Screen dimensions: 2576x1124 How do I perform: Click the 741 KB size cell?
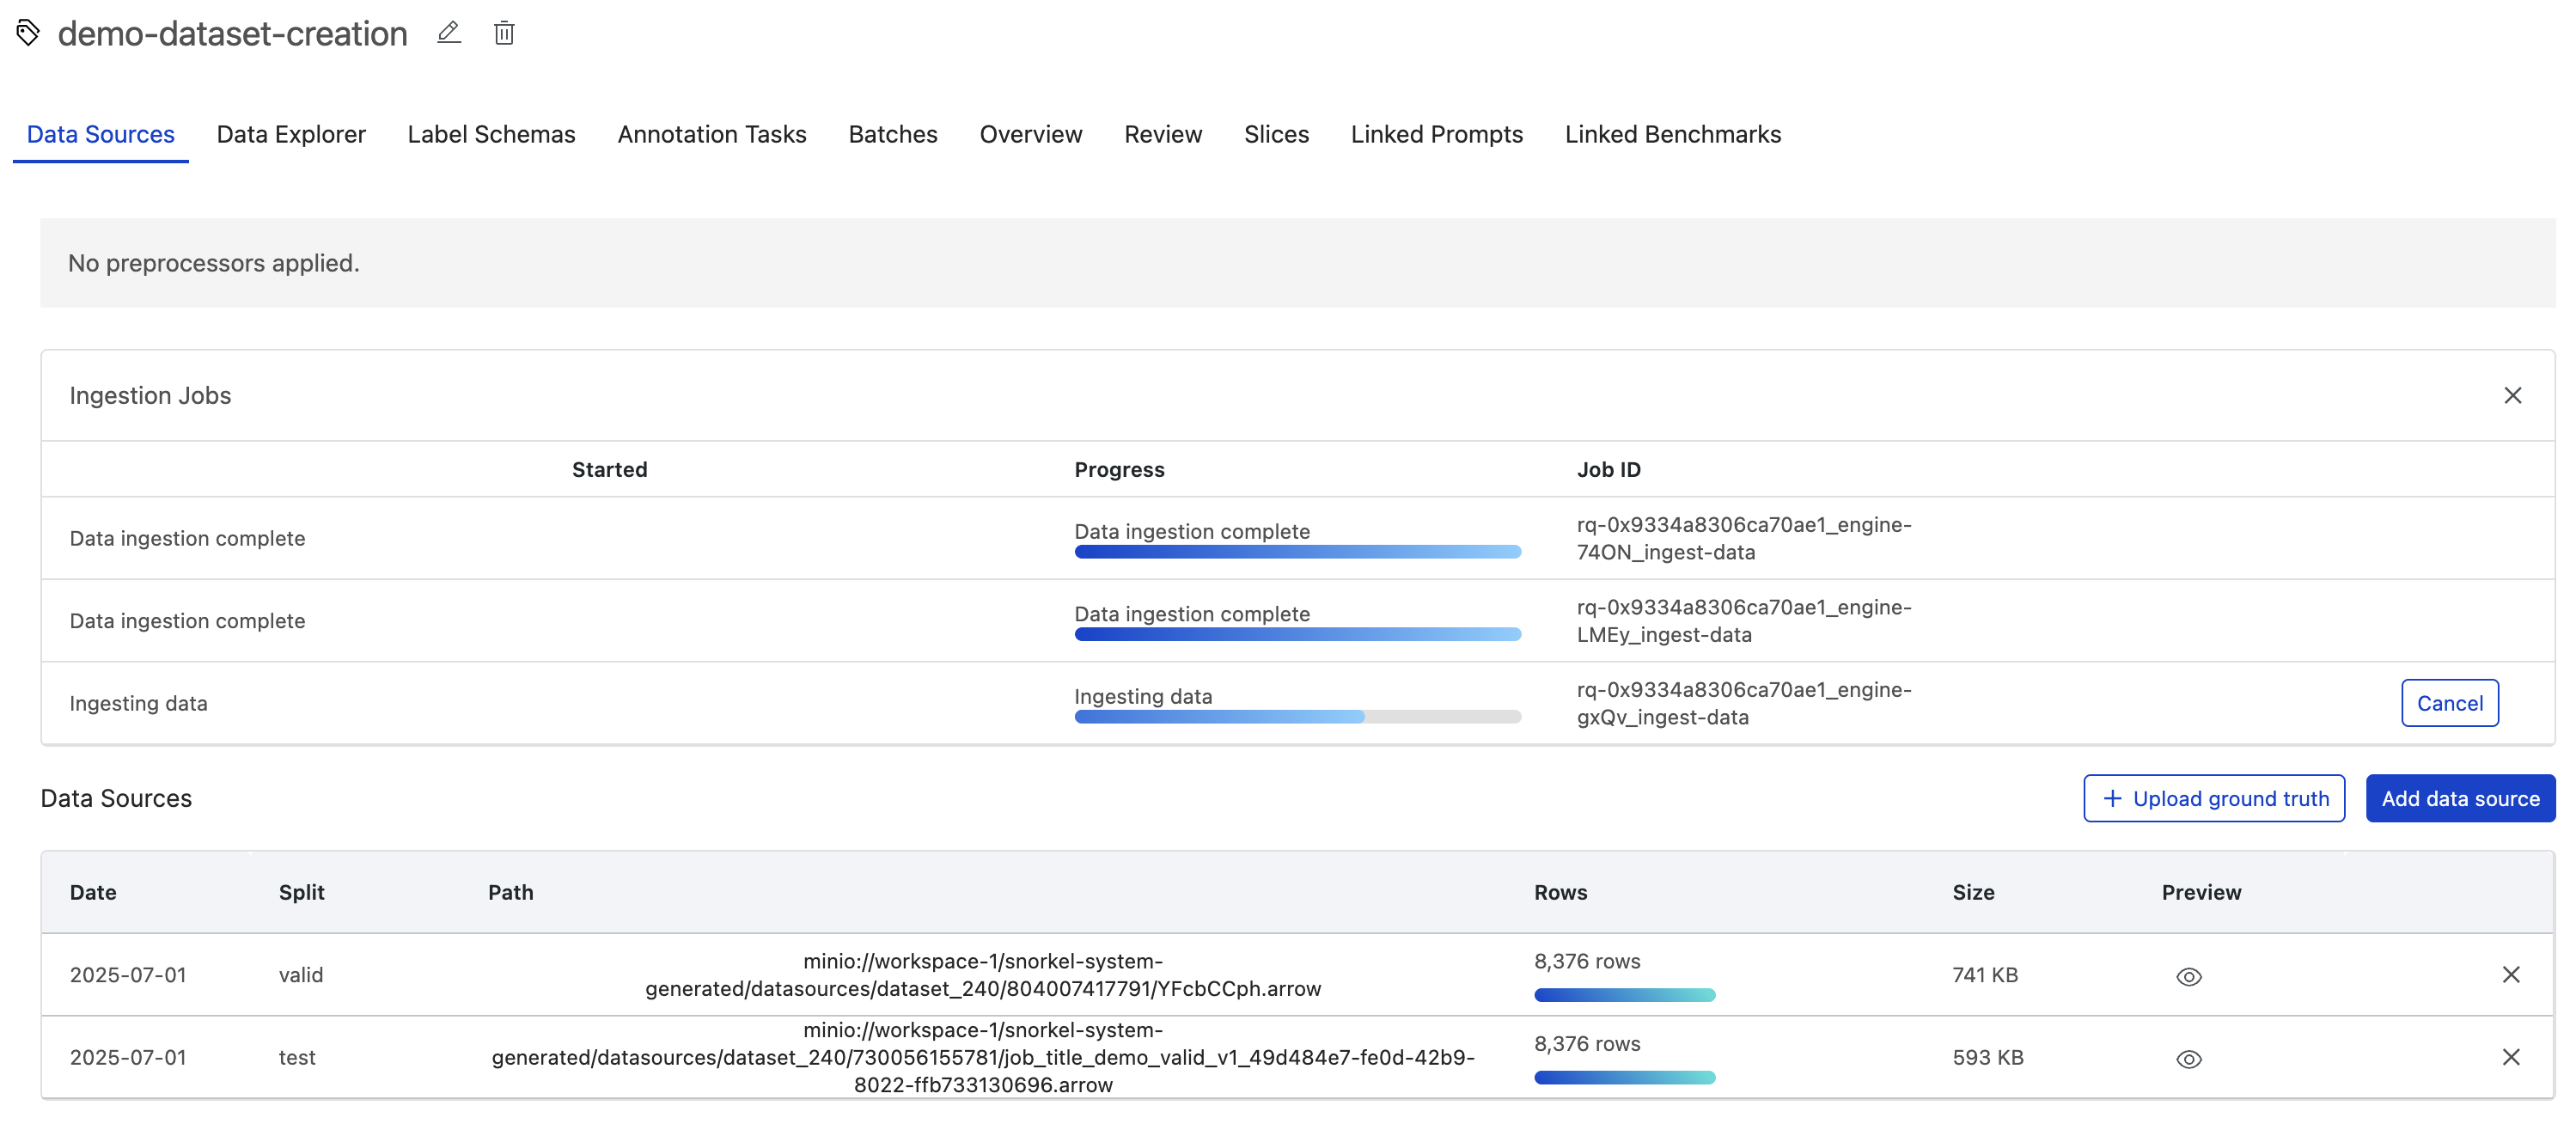click(1985, 974)
